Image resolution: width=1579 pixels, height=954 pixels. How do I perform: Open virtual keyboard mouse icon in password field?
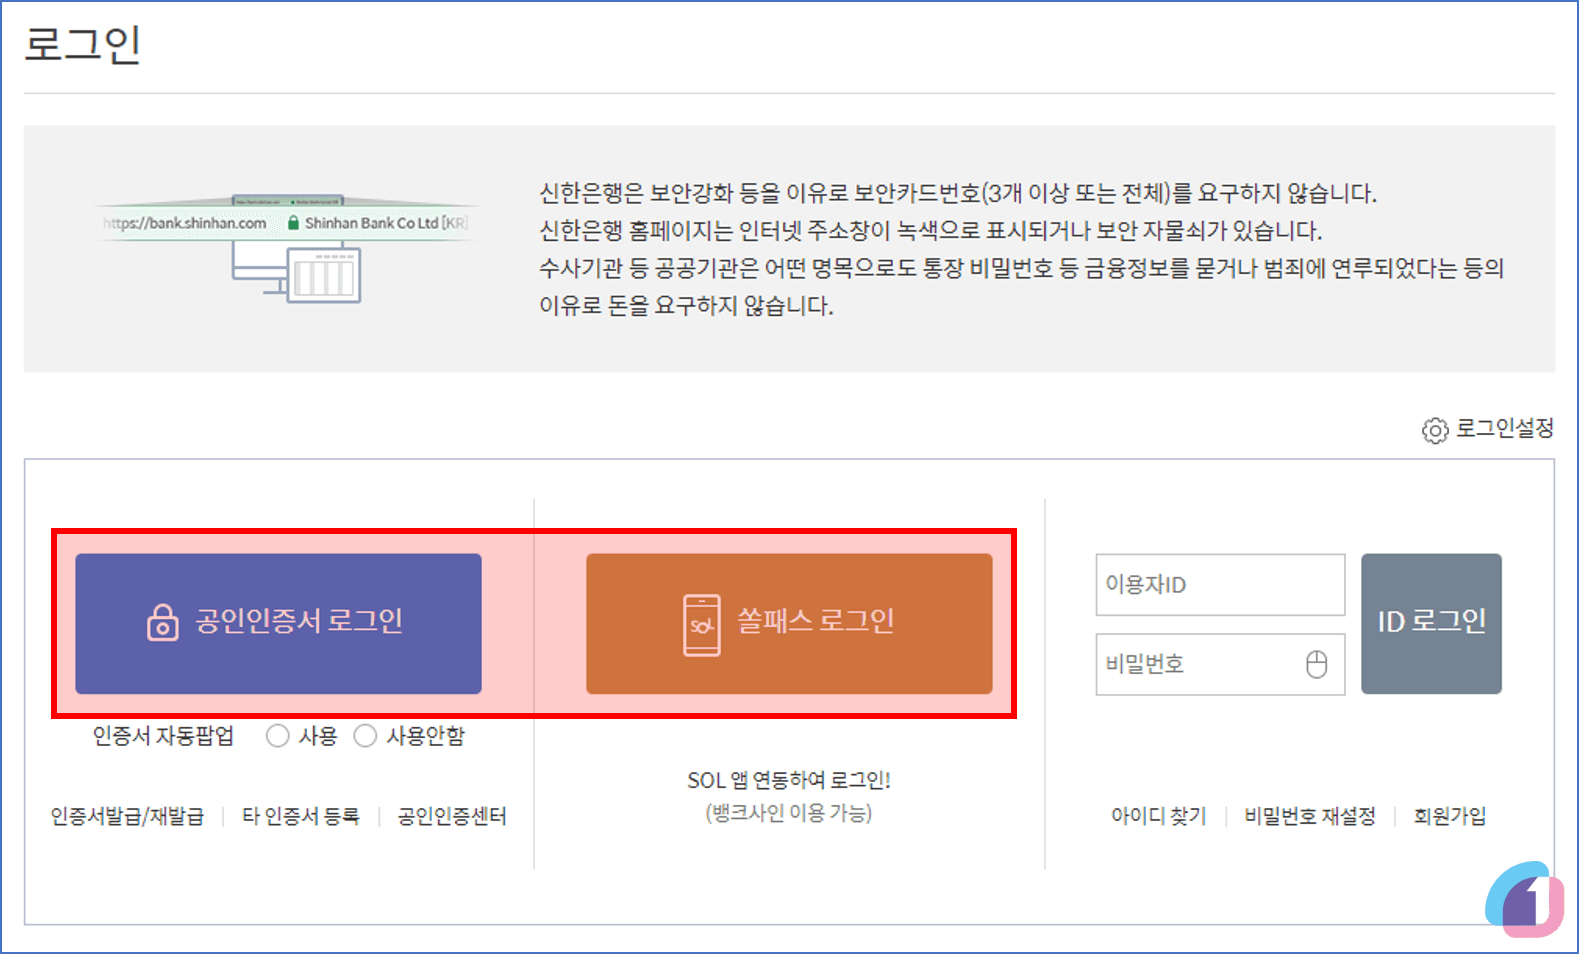pyautogui.click(x=1317, y=664)
